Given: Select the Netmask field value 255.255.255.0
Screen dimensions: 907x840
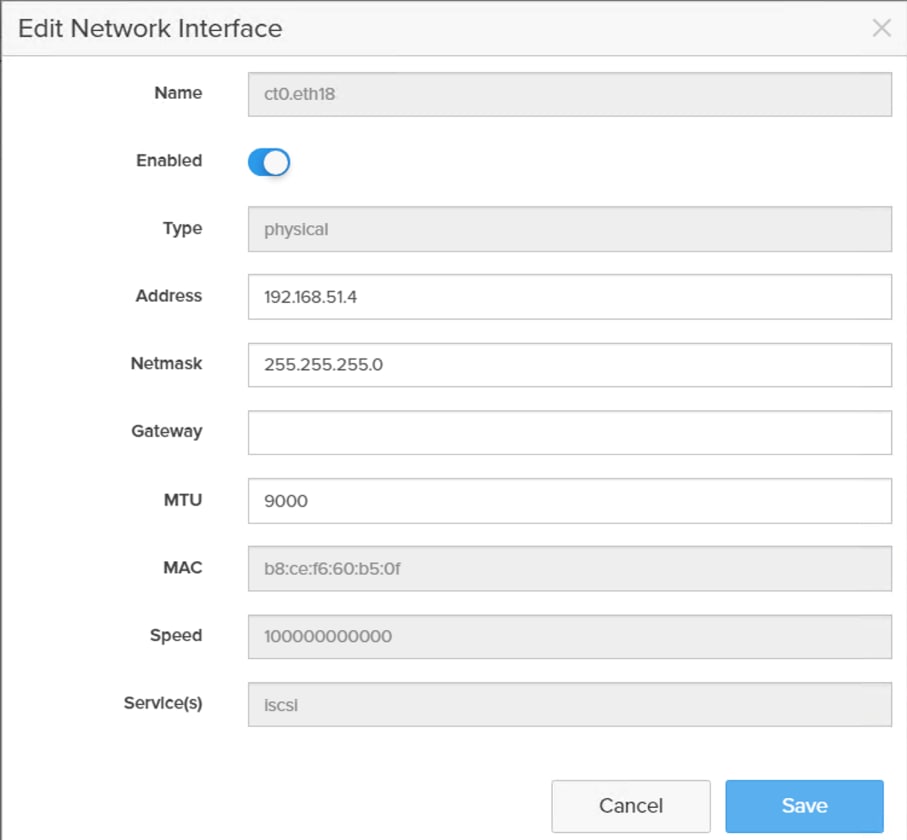Looking at the screenshot, I should pyautogui.click(x=569, y=364).
